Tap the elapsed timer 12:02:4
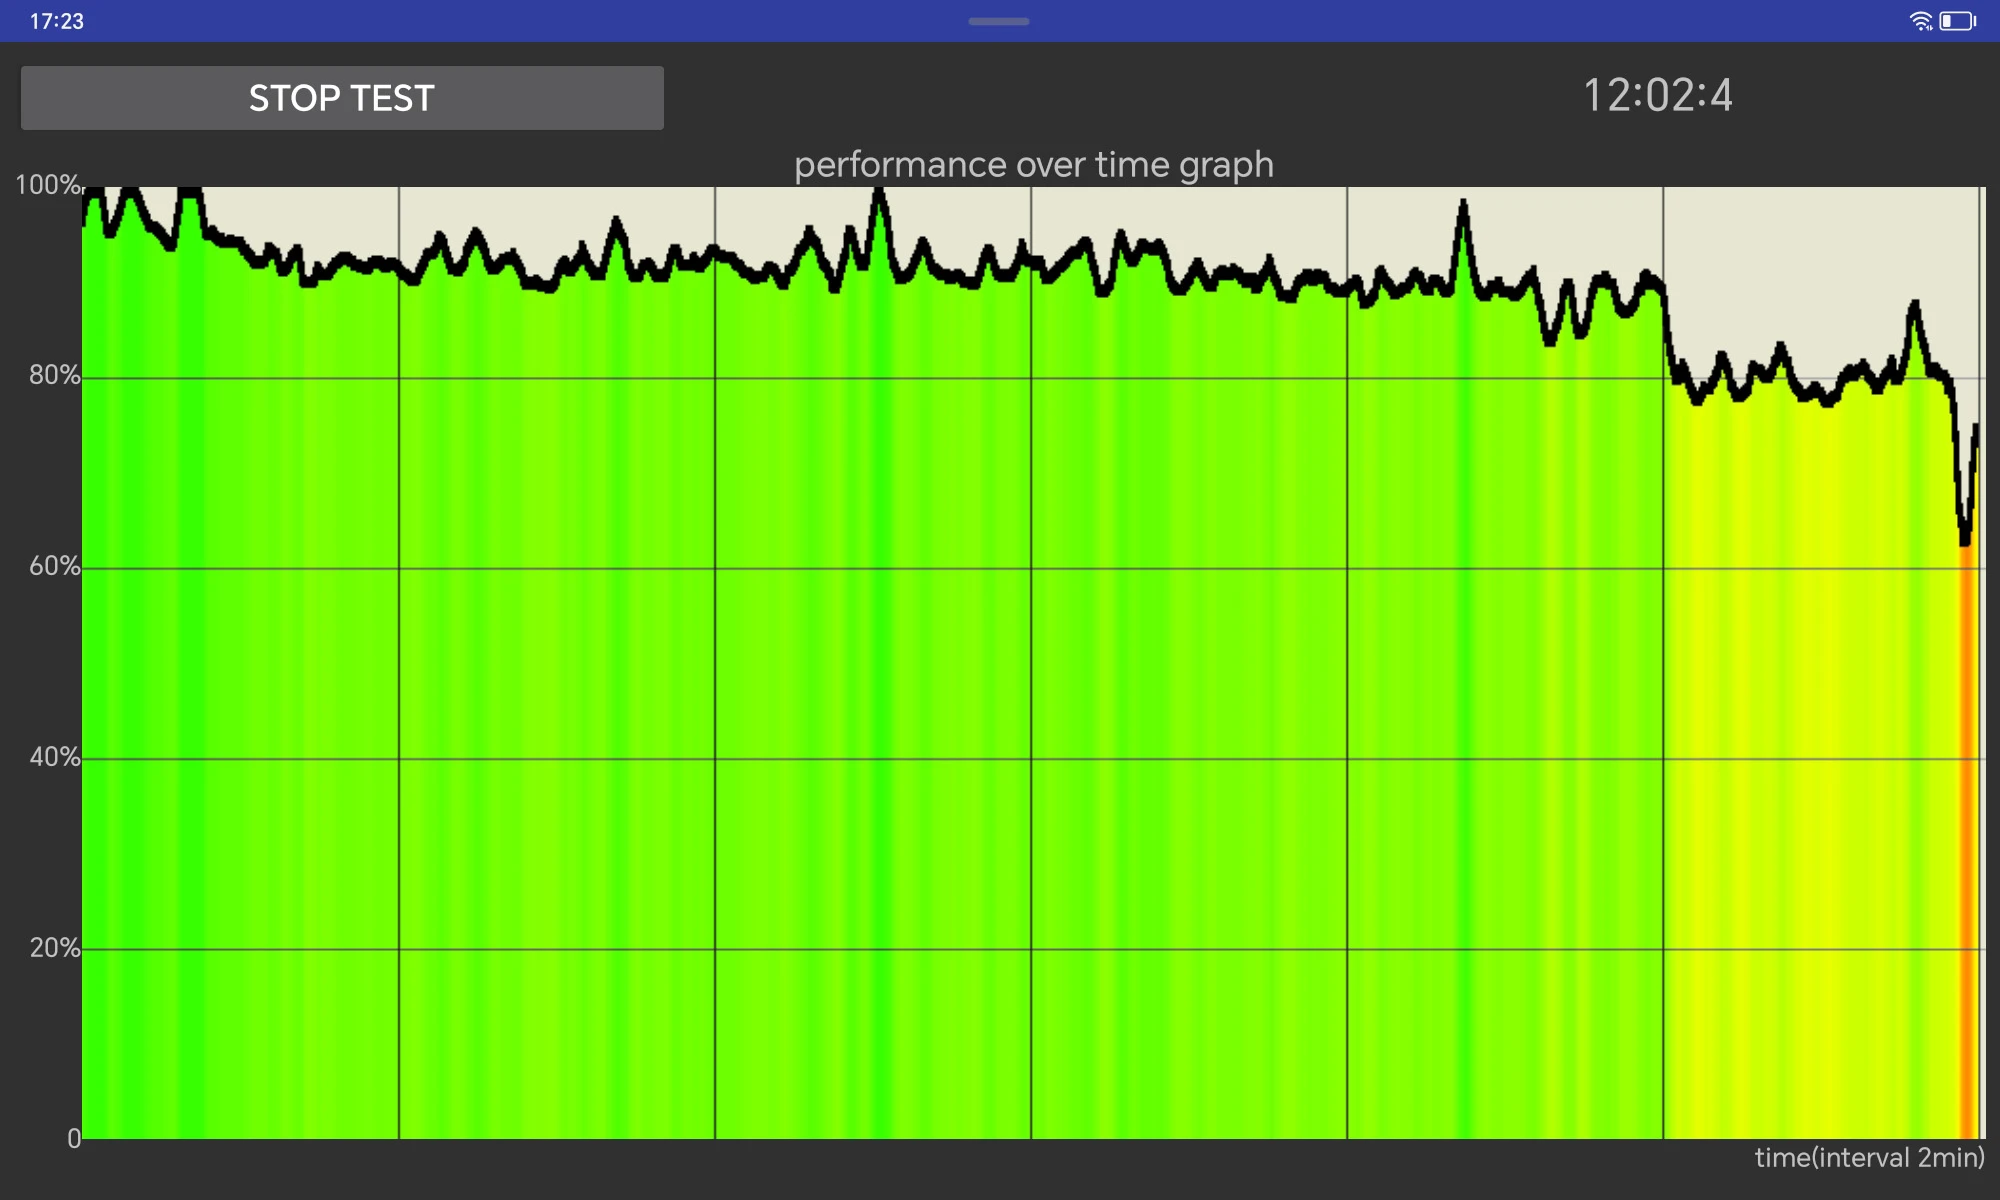 (x=1658, y=96)
